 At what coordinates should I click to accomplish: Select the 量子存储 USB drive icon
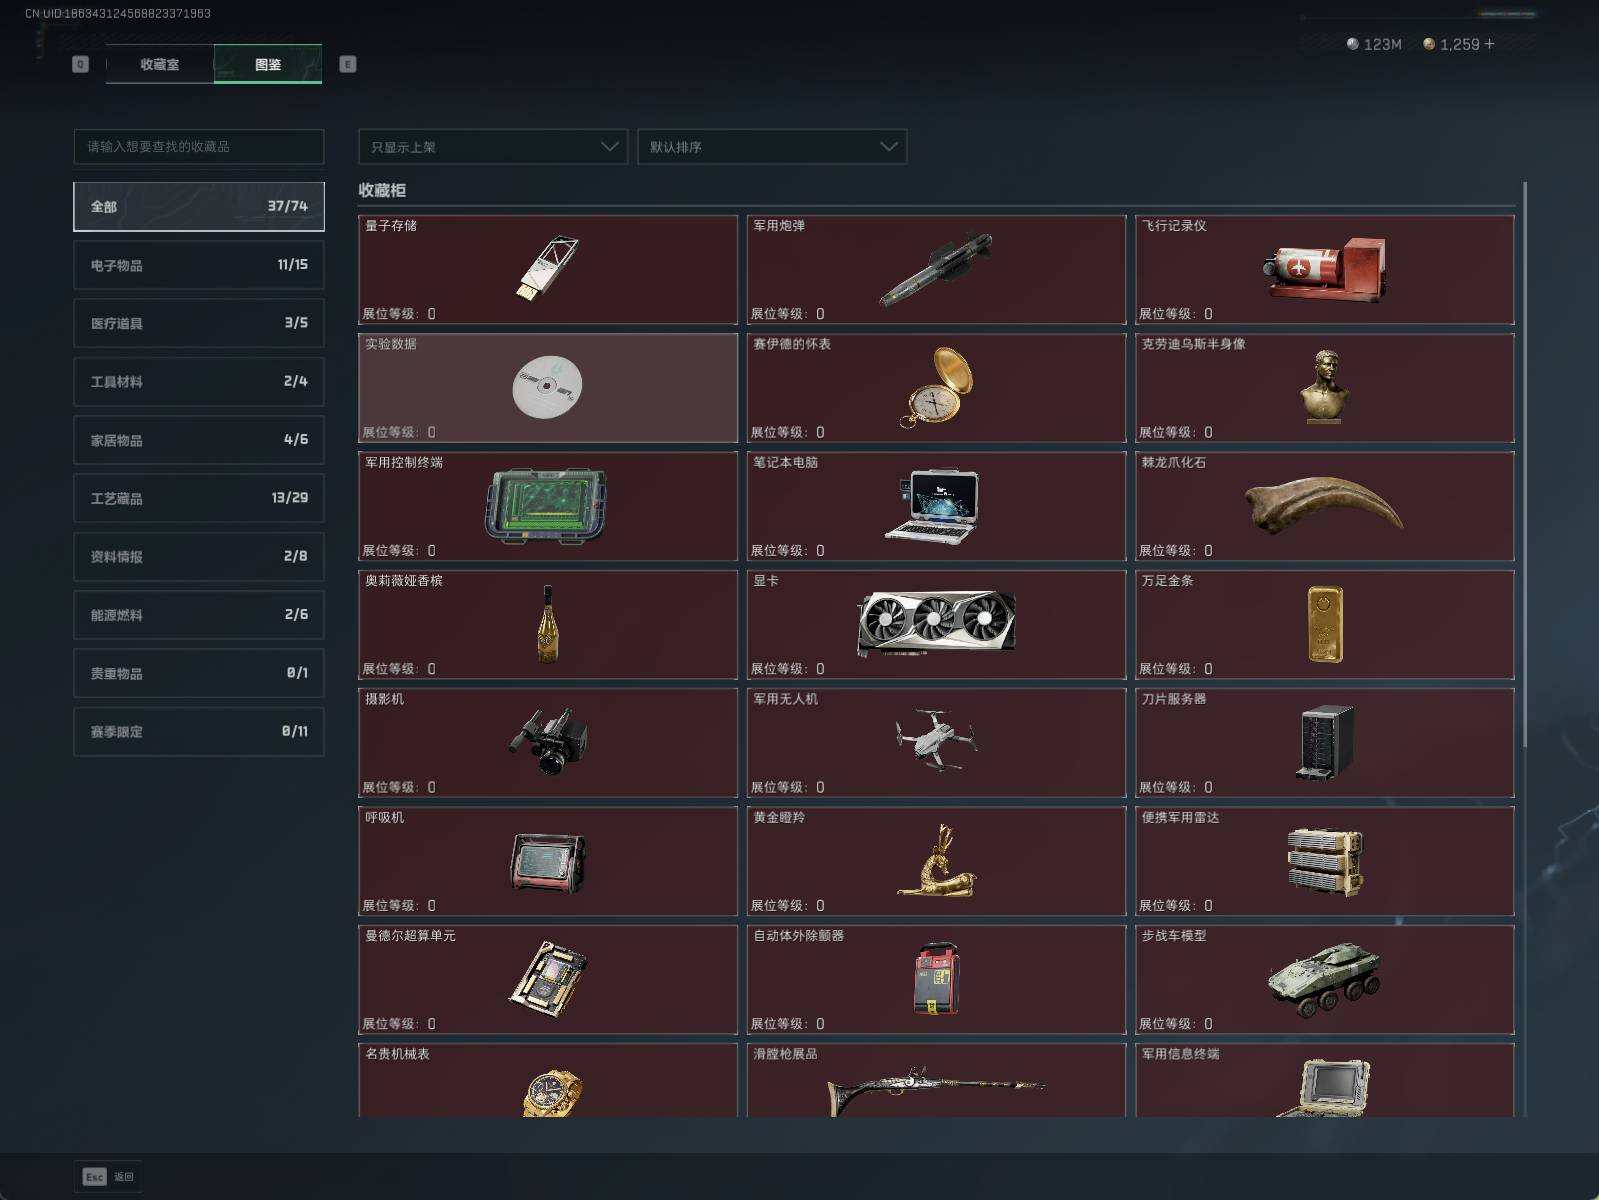pyautogui.click(x=547, y=268)
